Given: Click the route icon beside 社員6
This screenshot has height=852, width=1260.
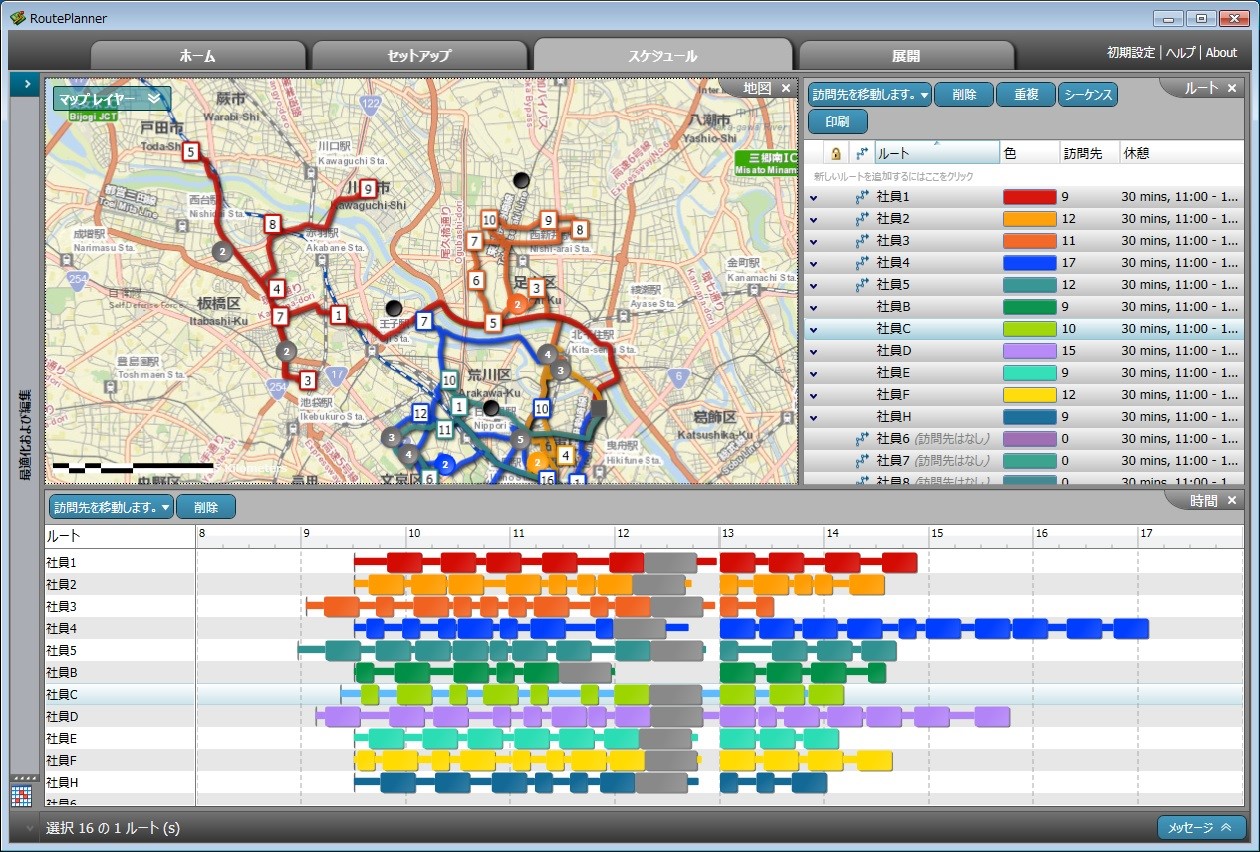Looking at the screenshot, I should (x=862, y=439).
